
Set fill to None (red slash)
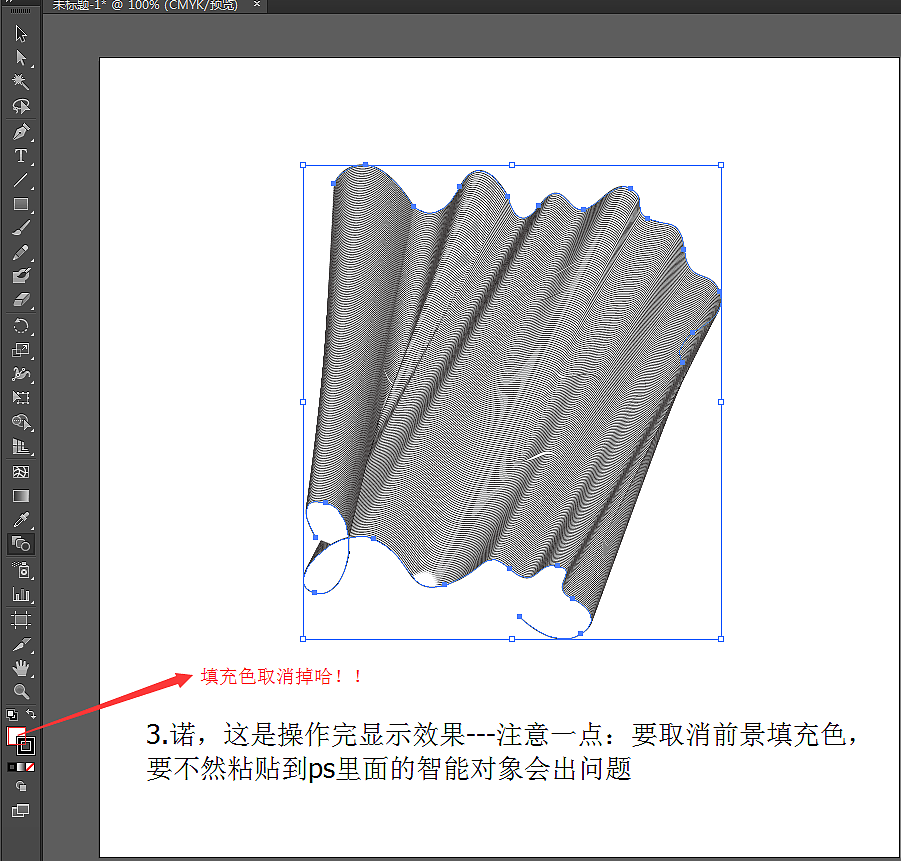coord(30,767)
